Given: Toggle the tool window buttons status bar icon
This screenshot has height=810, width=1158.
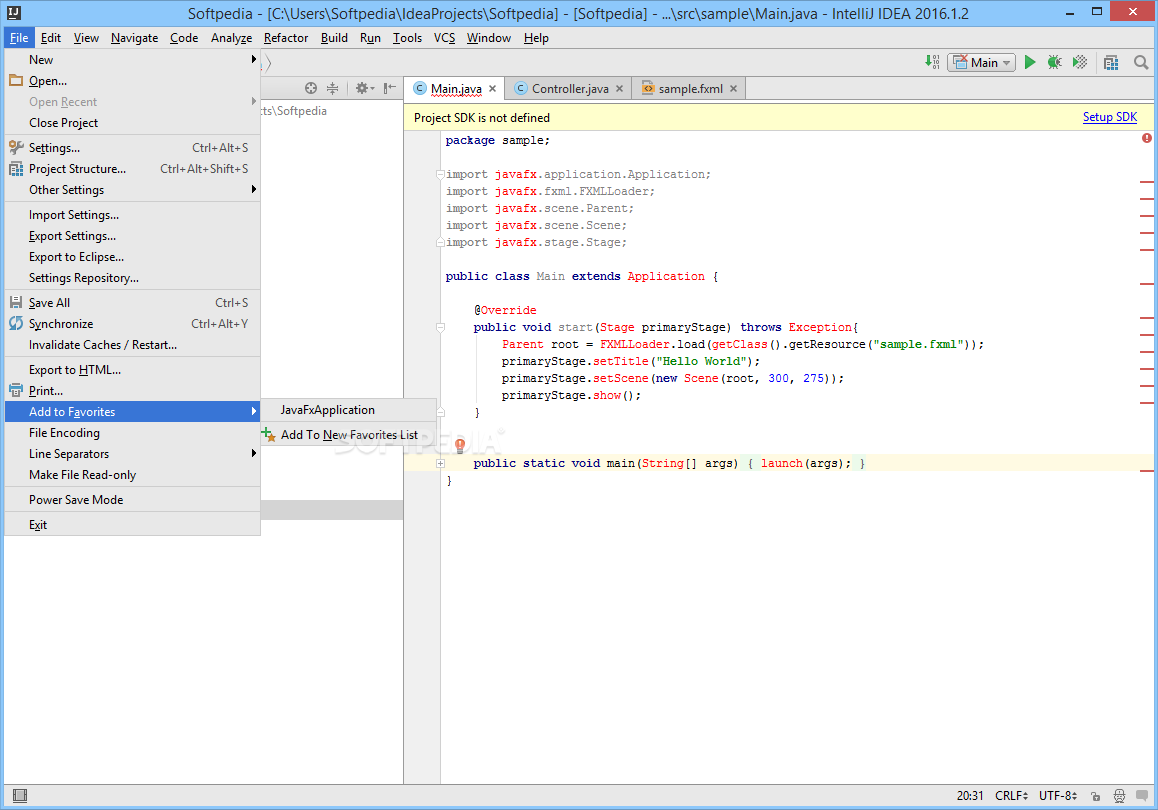Looking at the screenshot, I should [20, 795].
